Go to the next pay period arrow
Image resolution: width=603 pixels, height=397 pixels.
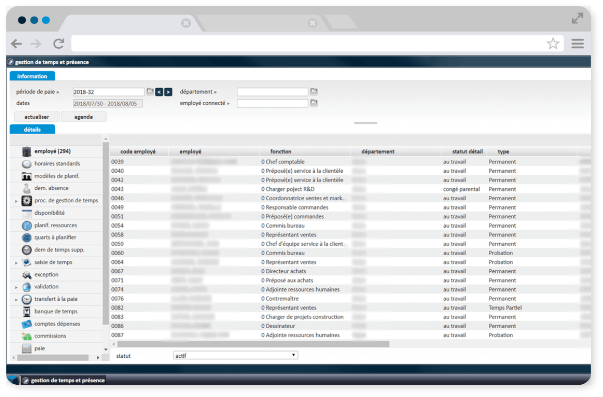(x=168, y=92)
